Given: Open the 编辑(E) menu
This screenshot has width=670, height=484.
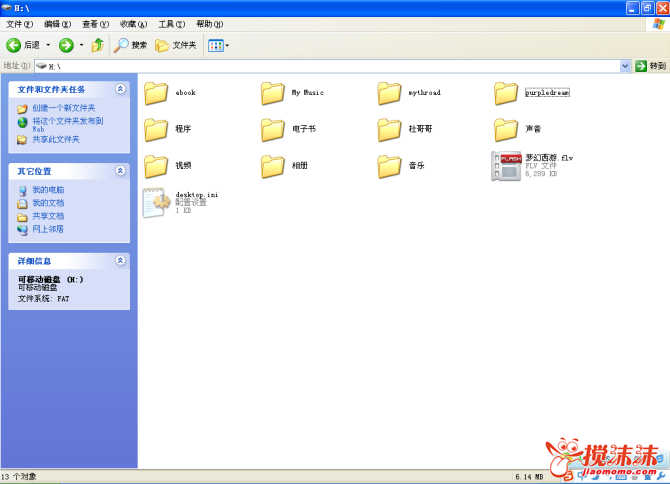Looking at the screenshot, I should pos(58,24).
